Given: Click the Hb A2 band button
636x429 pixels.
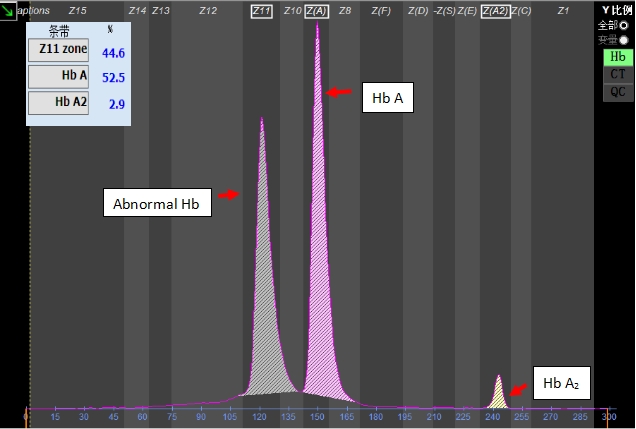Looking at the screenshot, I should pos(58,102).
